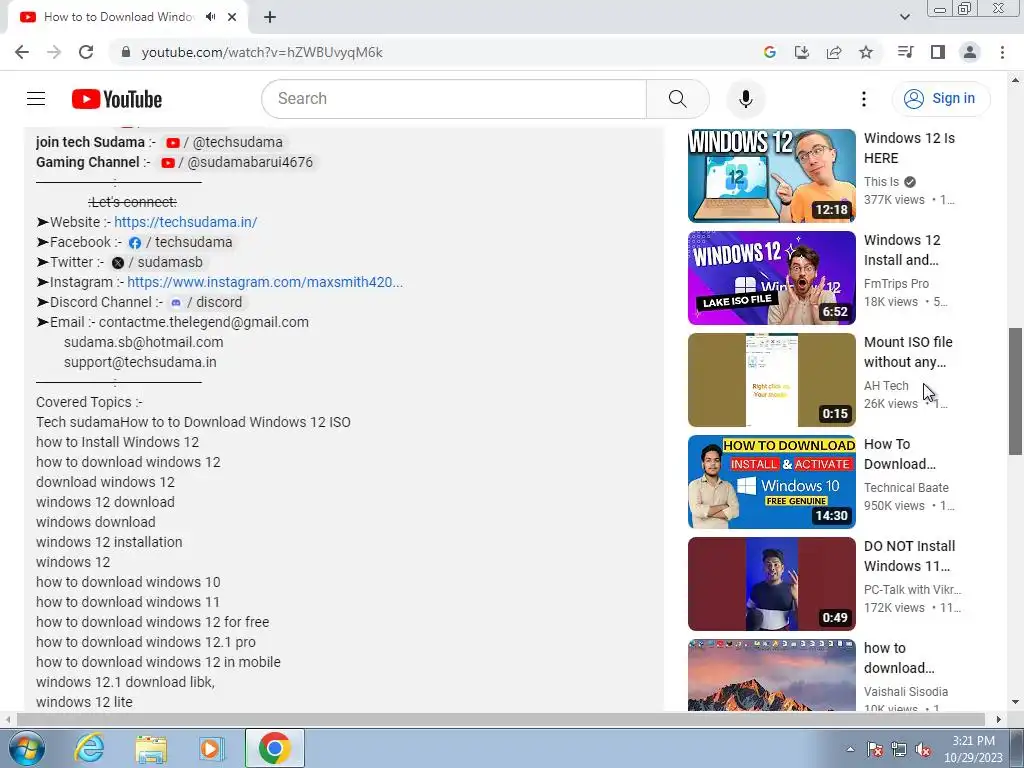Open Chrome three-dot menu
The width and height of the screenshot is (1024, 768).
coord(1002,52)
